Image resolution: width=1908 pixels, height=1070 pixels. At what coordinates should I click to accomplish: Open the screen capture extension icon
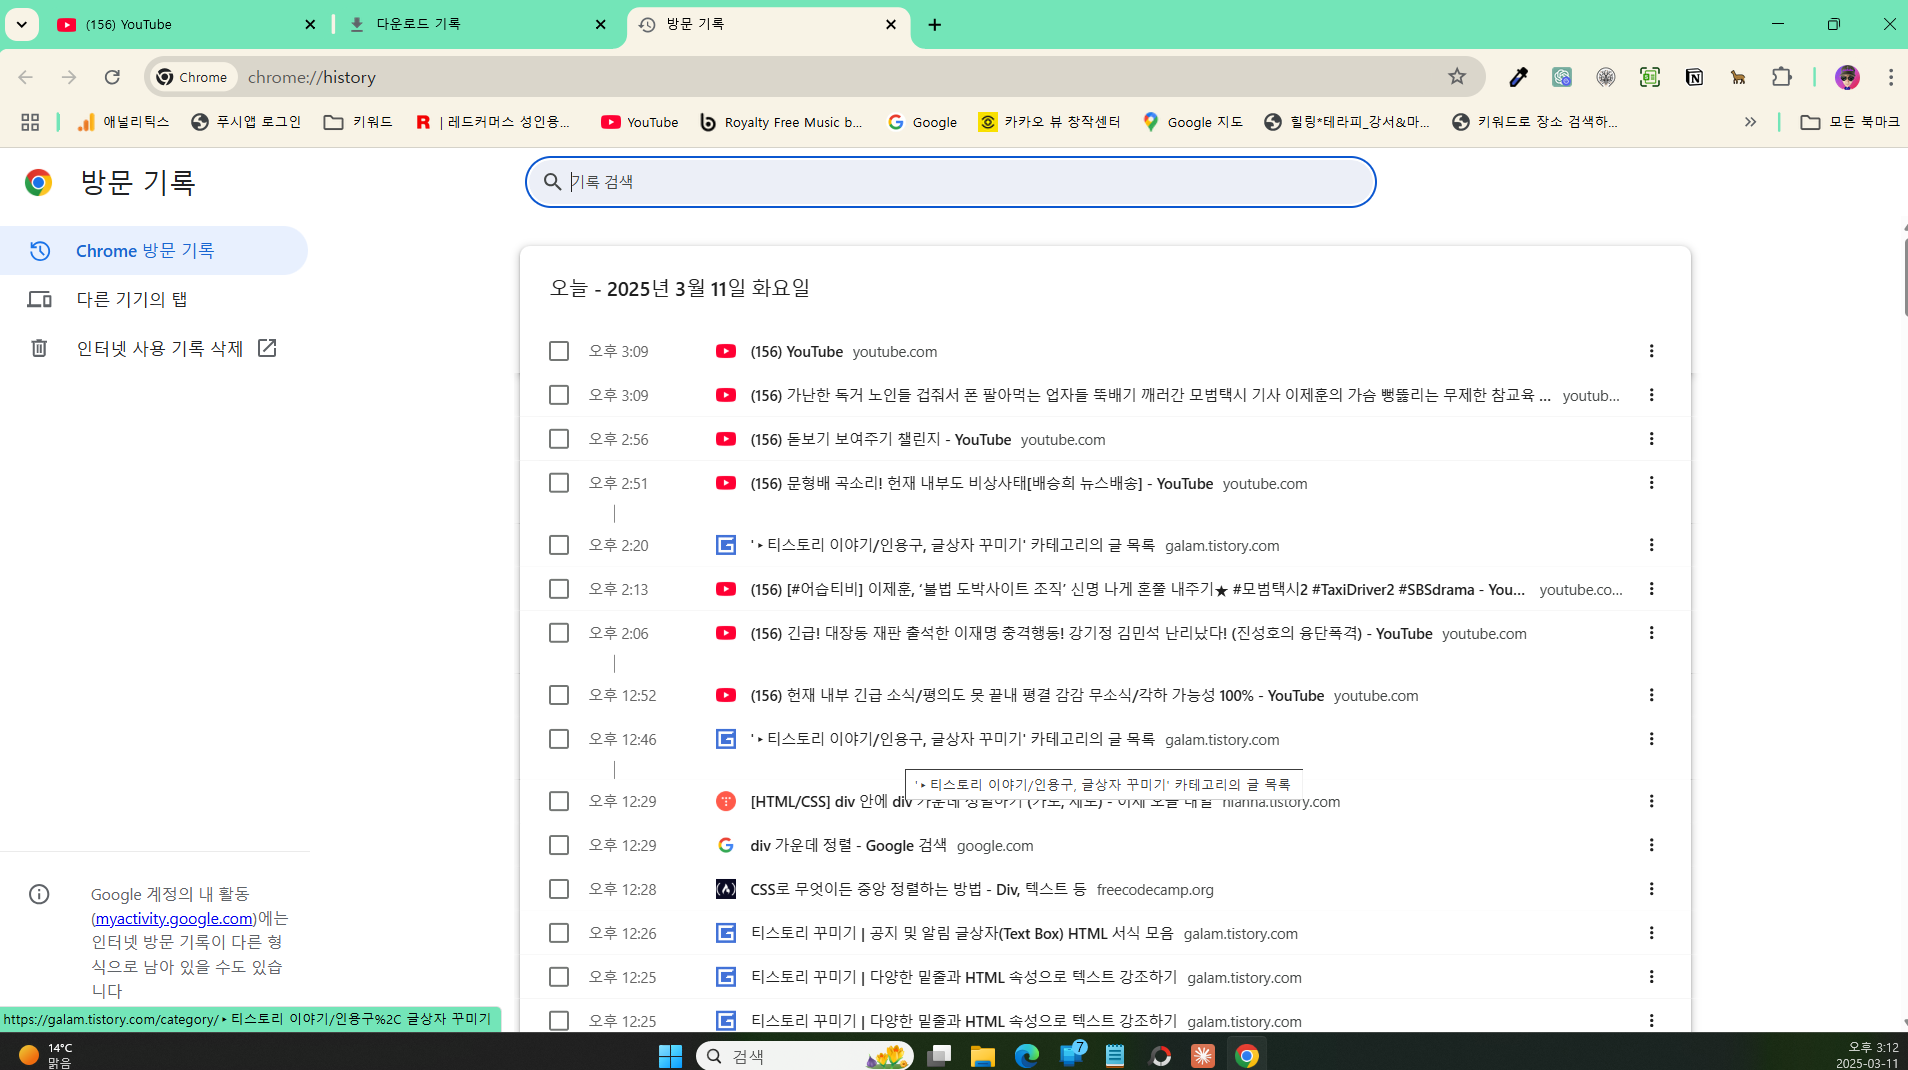1650,77
